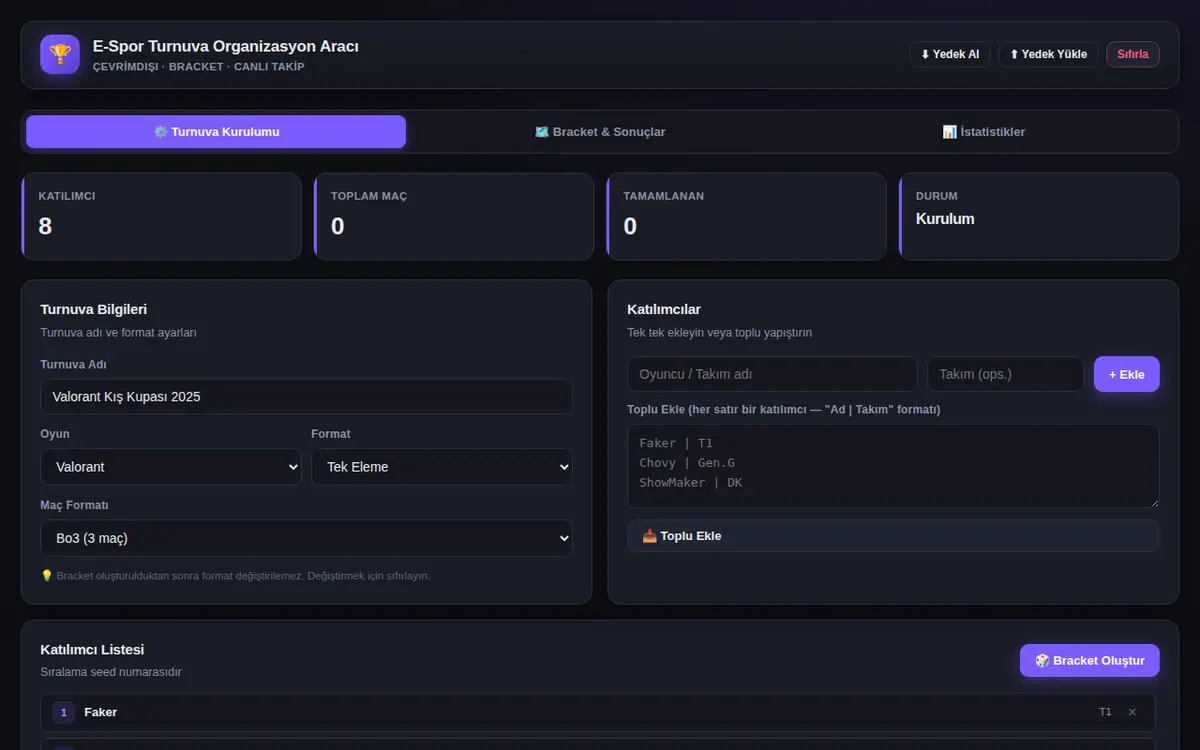
Task: Click the Katılımcı Listesi heading
Action: pos(92,650)
